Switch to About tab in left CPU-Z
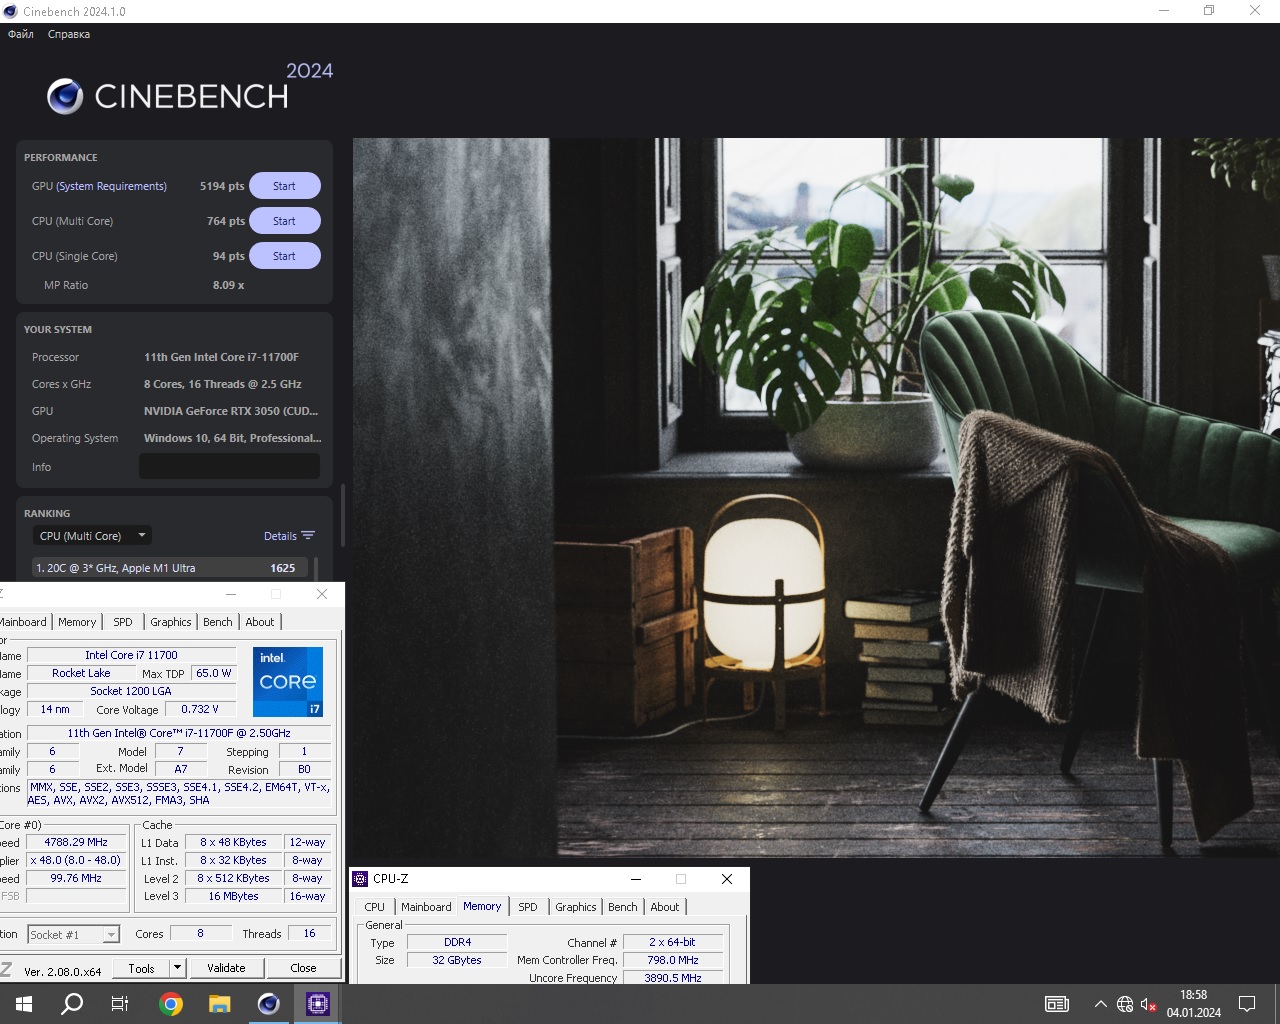The width and height of the screenshot is (1280, 1024). (x=260, y=622)
